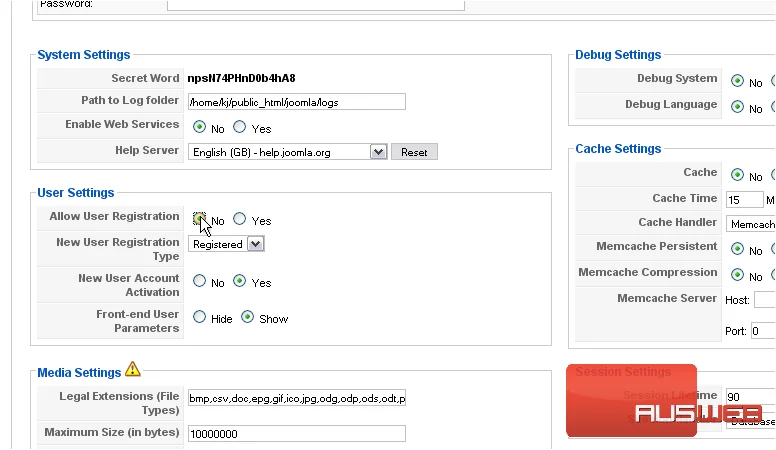Click the Debug Settings heading

[x=618, y=54]
